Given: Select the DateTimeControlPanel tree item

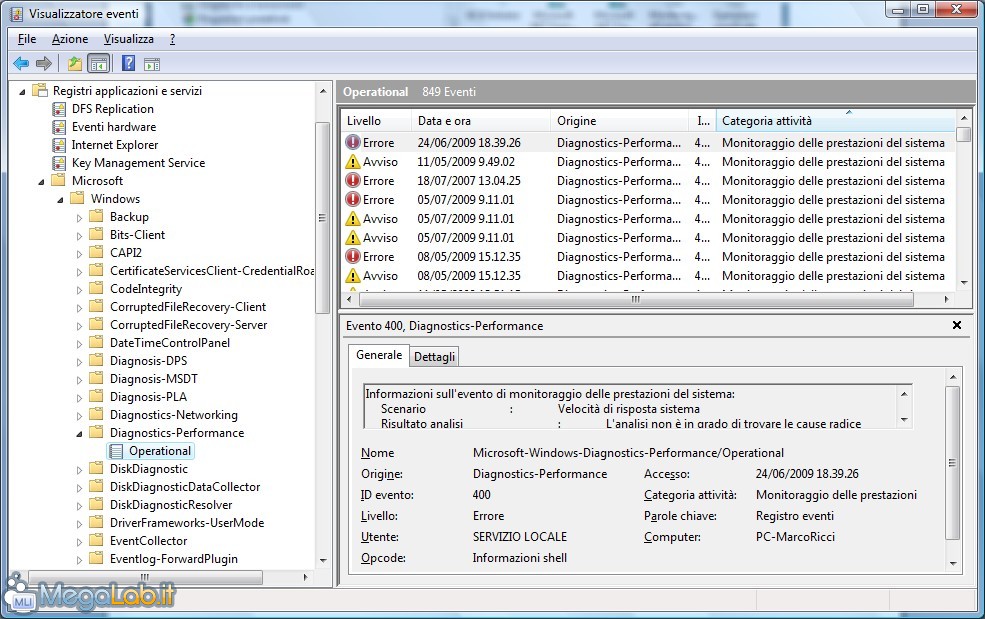Looking at the screenshot, I should (x=170, y=343).
